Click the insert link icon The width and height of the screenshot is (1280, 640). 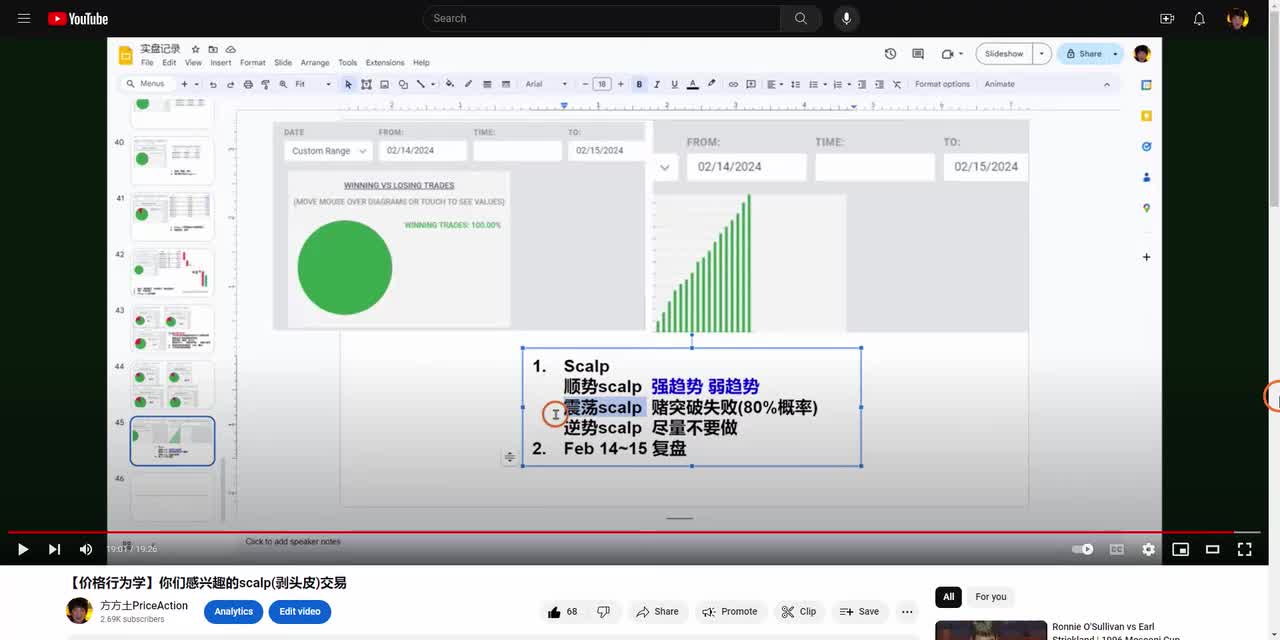(x=733, y=84)
